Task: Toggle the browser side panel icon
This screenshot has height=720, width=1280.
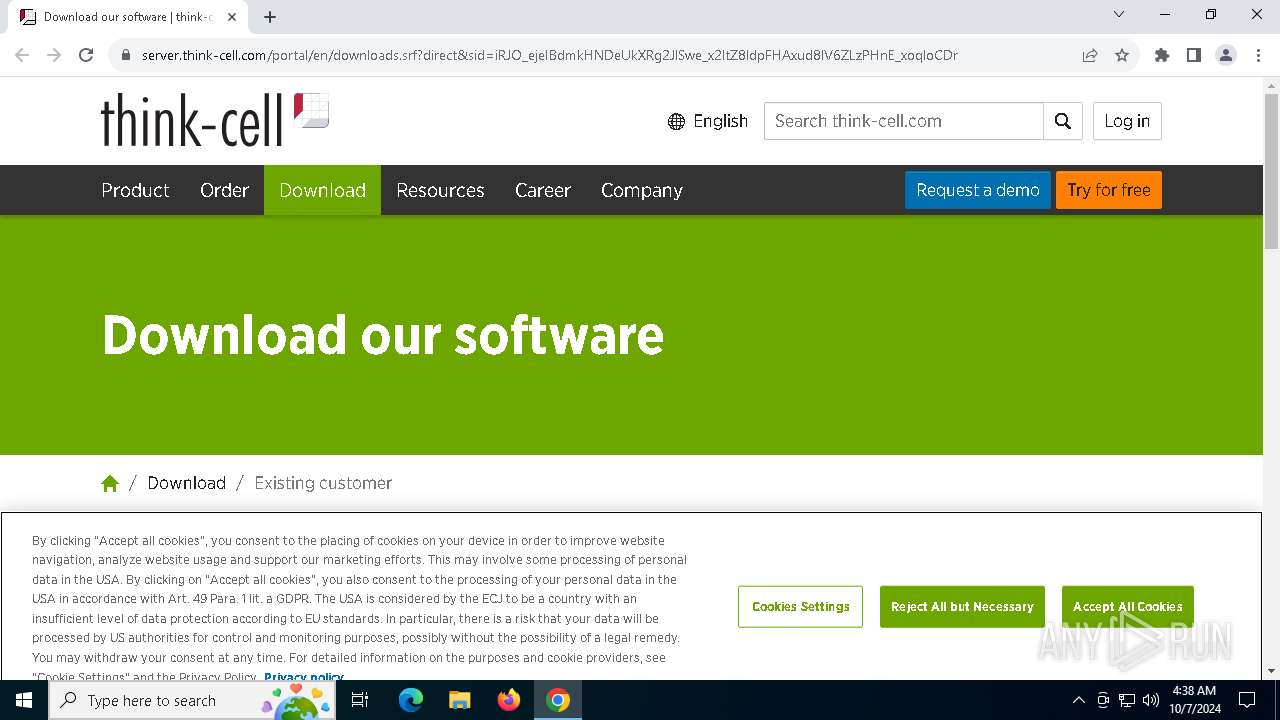Action: (x=1194, y=55)
